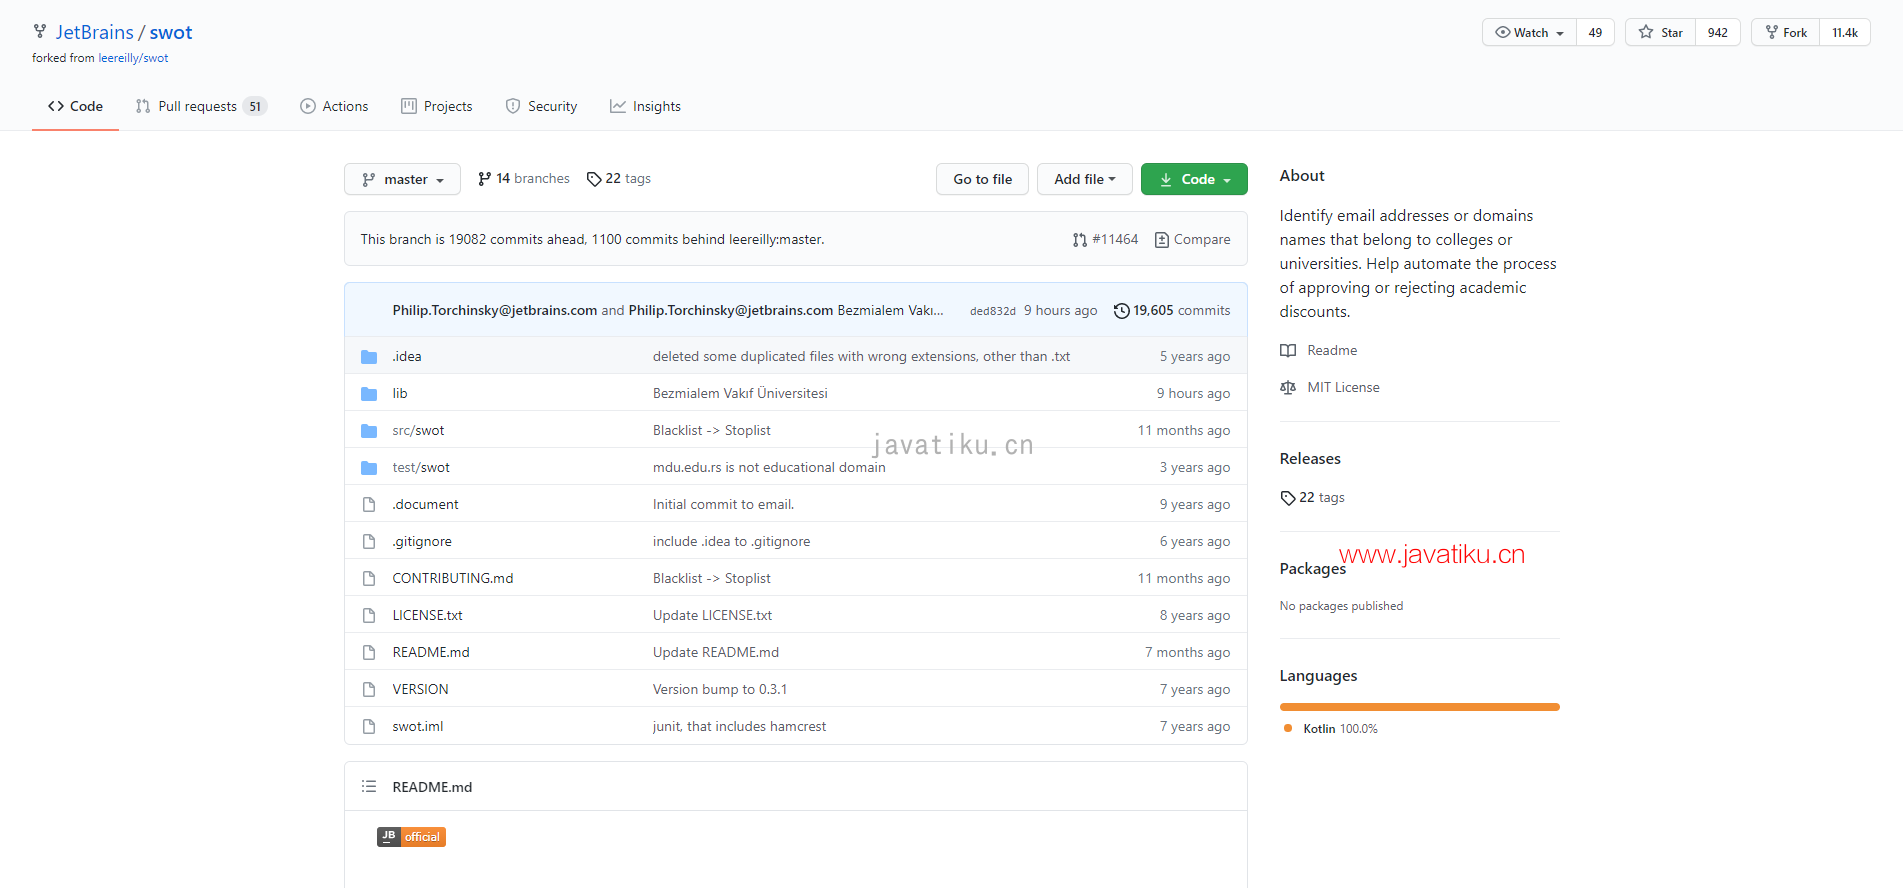
Task: Expand the Add file dropdown
Action: 1084,179
